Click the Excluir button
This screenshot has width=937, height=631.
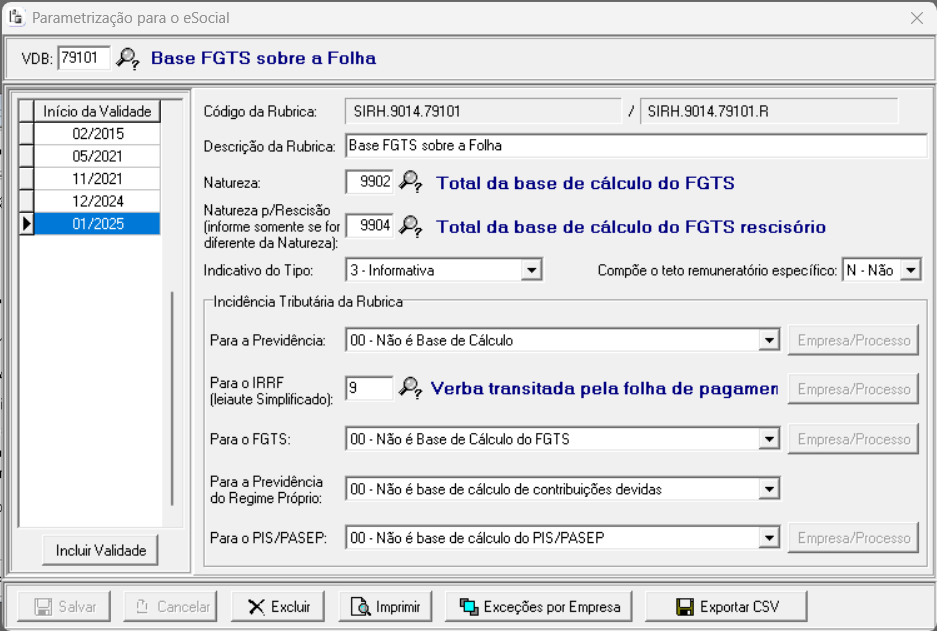tap(279, 606)
